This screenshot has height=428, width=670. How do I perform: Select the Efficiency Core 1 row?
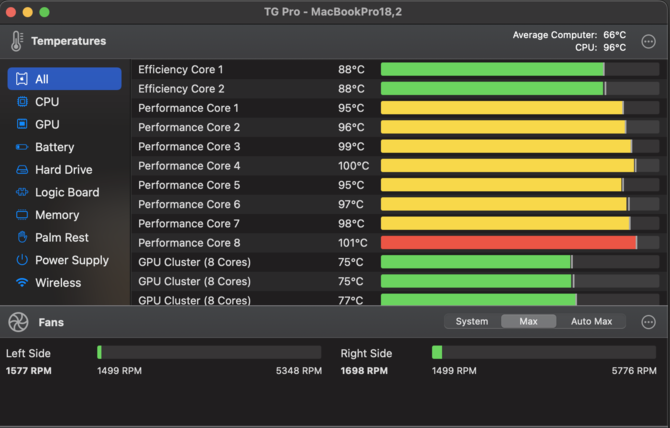click(399, 69)
